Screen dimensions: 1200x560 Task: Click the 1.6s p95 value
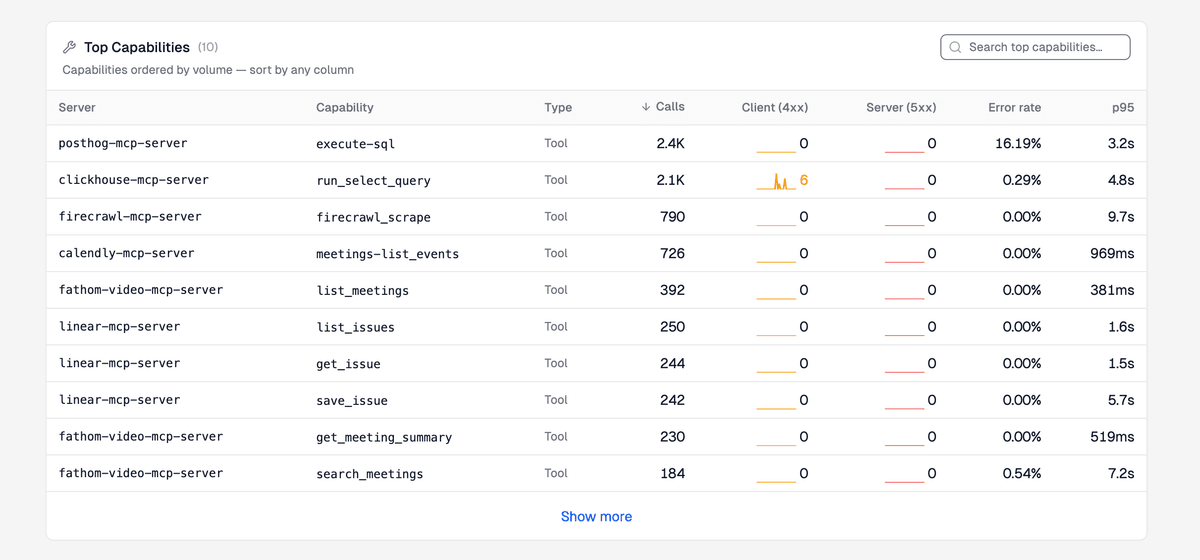pyautogui.click(x=1121, y=326)
